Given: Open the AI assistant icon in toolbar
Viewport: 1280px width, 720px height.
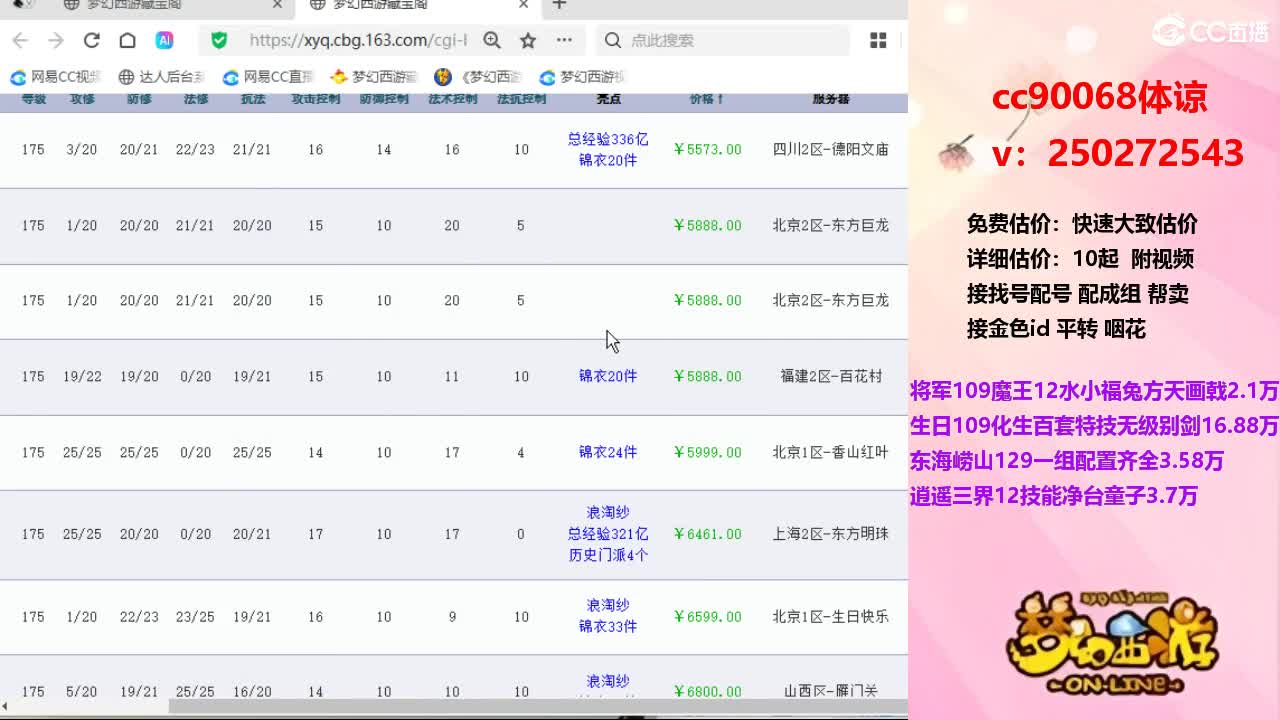Looking at the screenshot, I should [164, 40].
